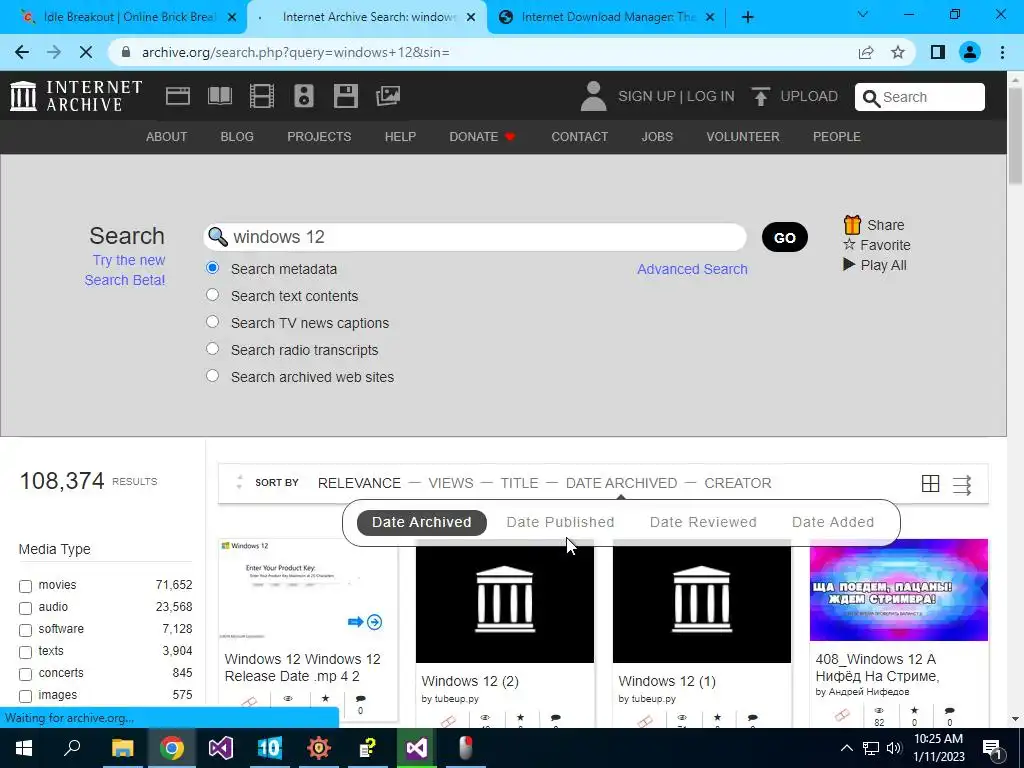The height and width of the screenshot is (768, 1024).
Task: Click the GO search button
Action: [x=784, y=237]
